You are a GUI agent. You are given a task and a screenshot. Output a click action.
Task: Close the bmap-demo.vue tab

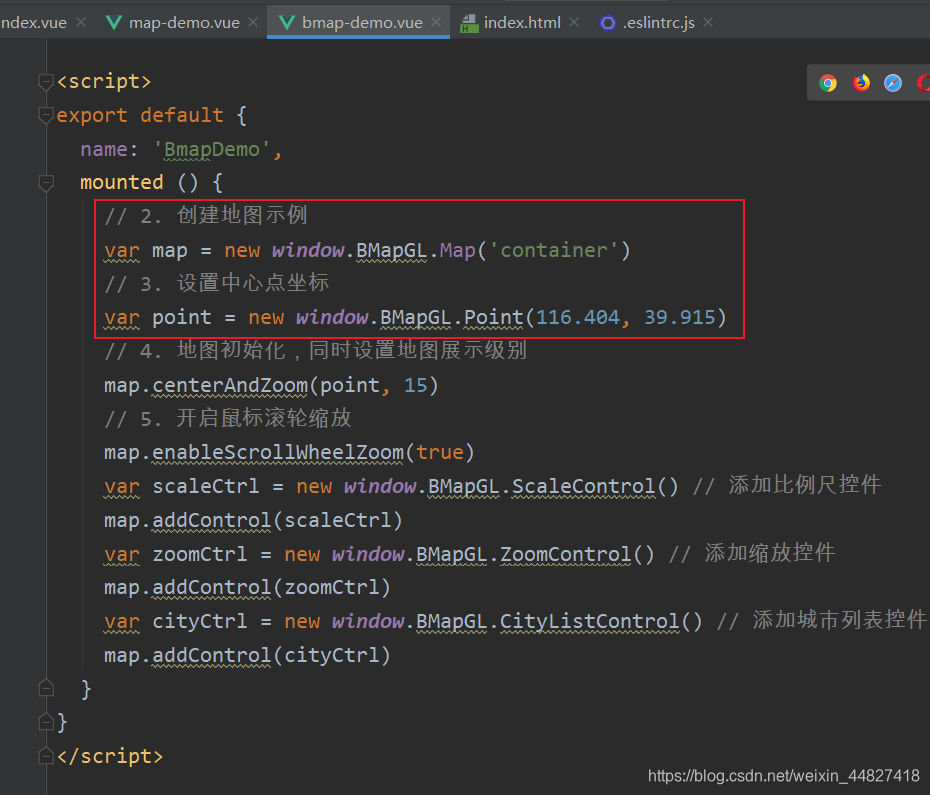[436, 23]
